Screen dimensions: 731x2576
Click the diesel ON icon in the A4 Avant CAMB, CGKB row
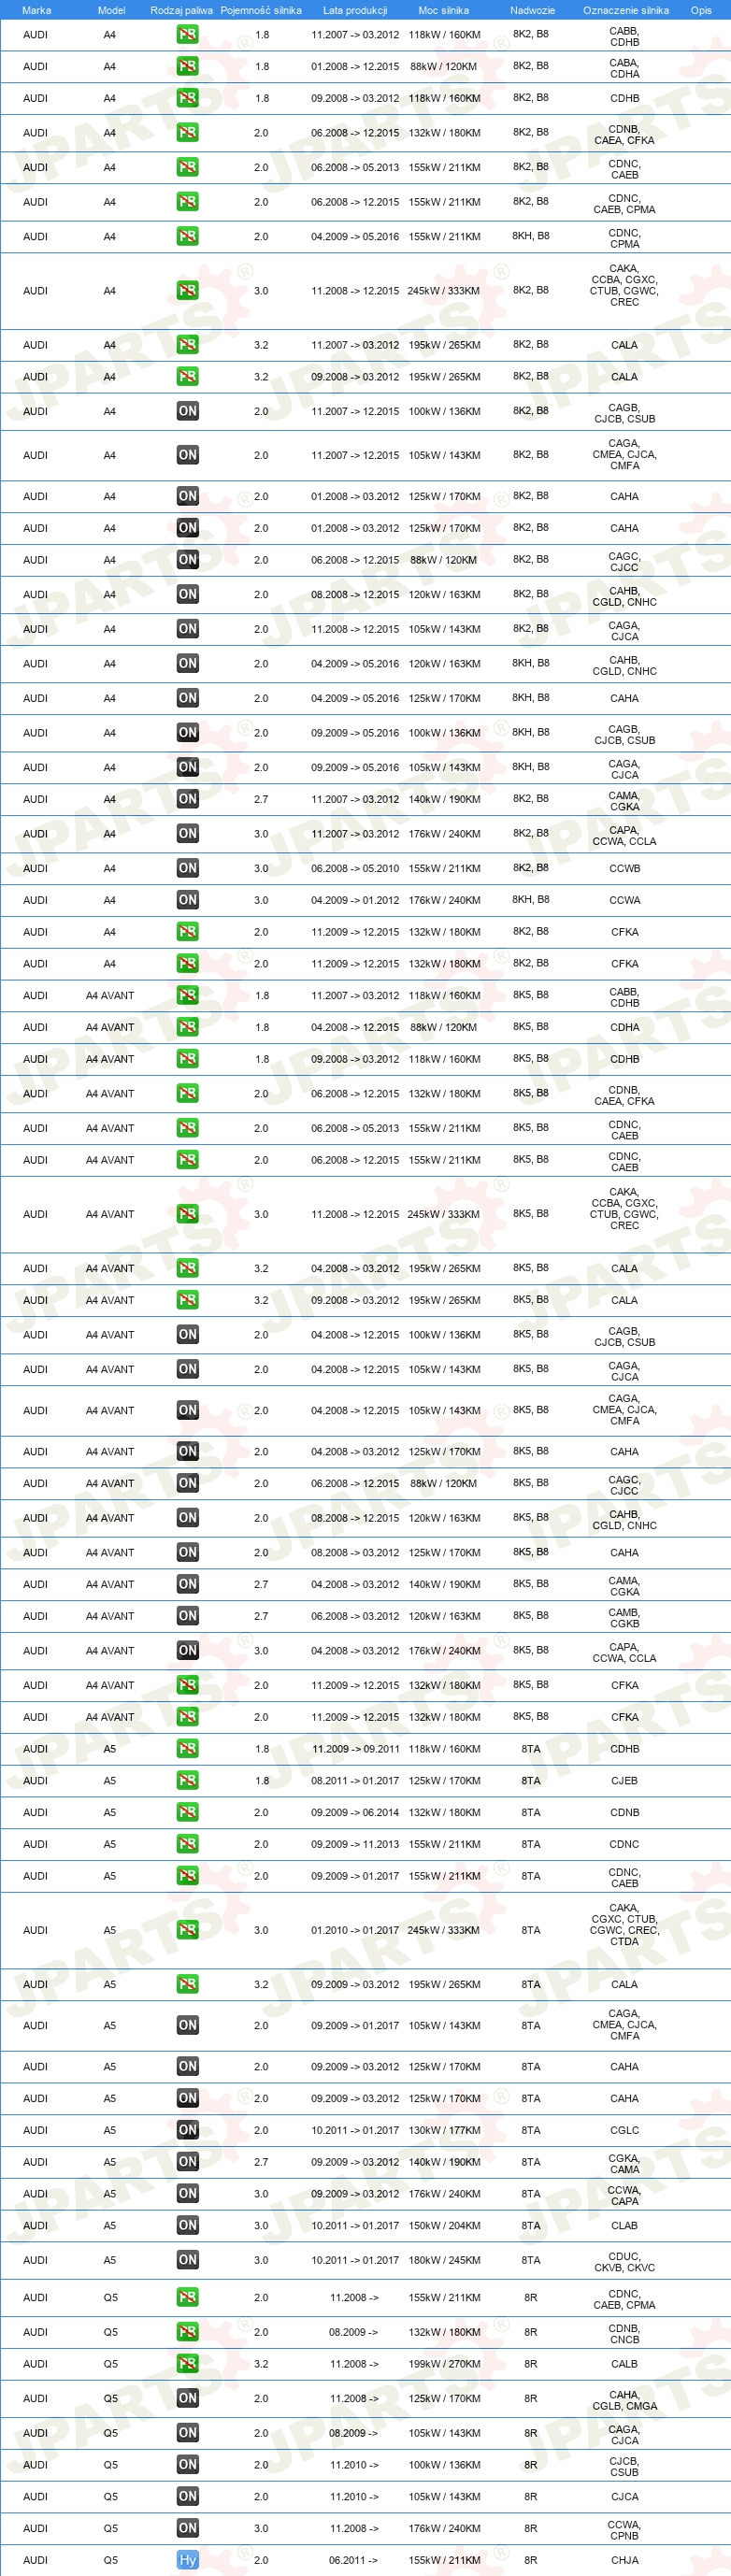[x=188, y=1616]
